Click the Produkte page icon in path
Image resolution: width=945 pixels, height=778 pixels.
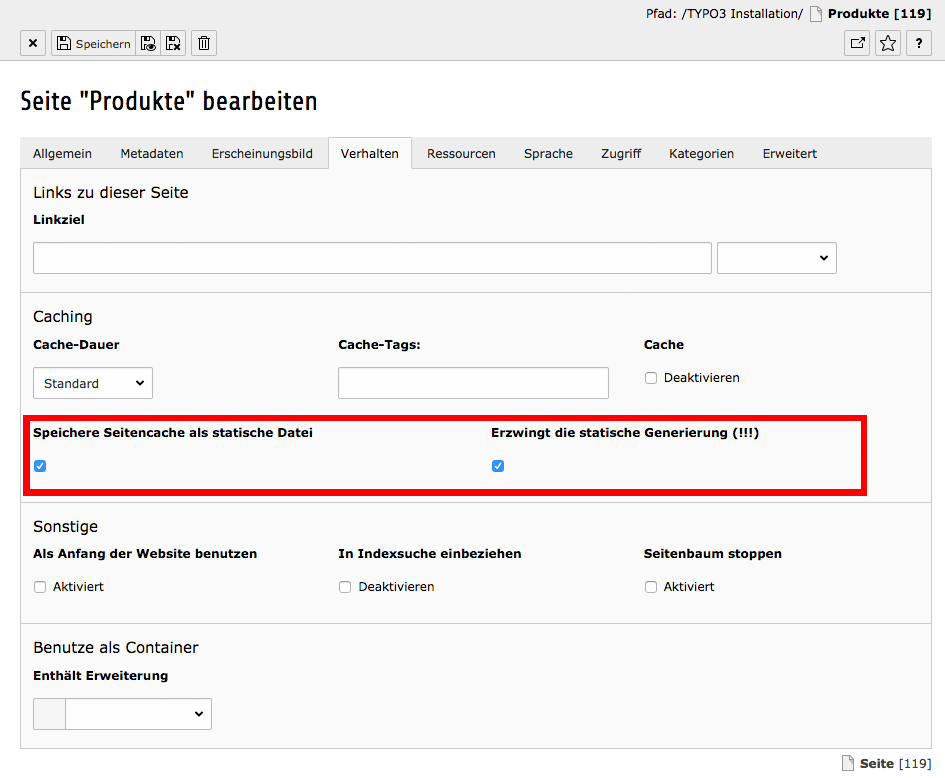(815, 14)
